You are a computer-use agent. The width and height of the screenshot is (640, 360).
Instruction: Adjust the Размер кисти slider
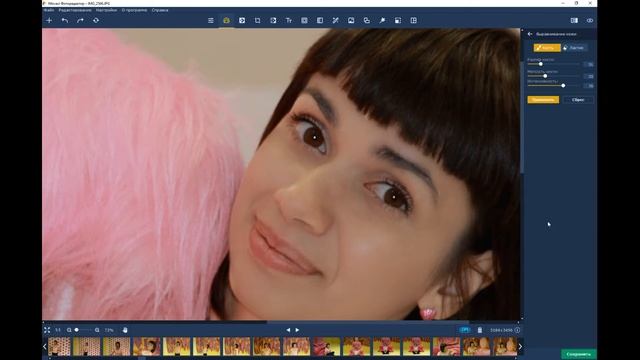point(553,64)
